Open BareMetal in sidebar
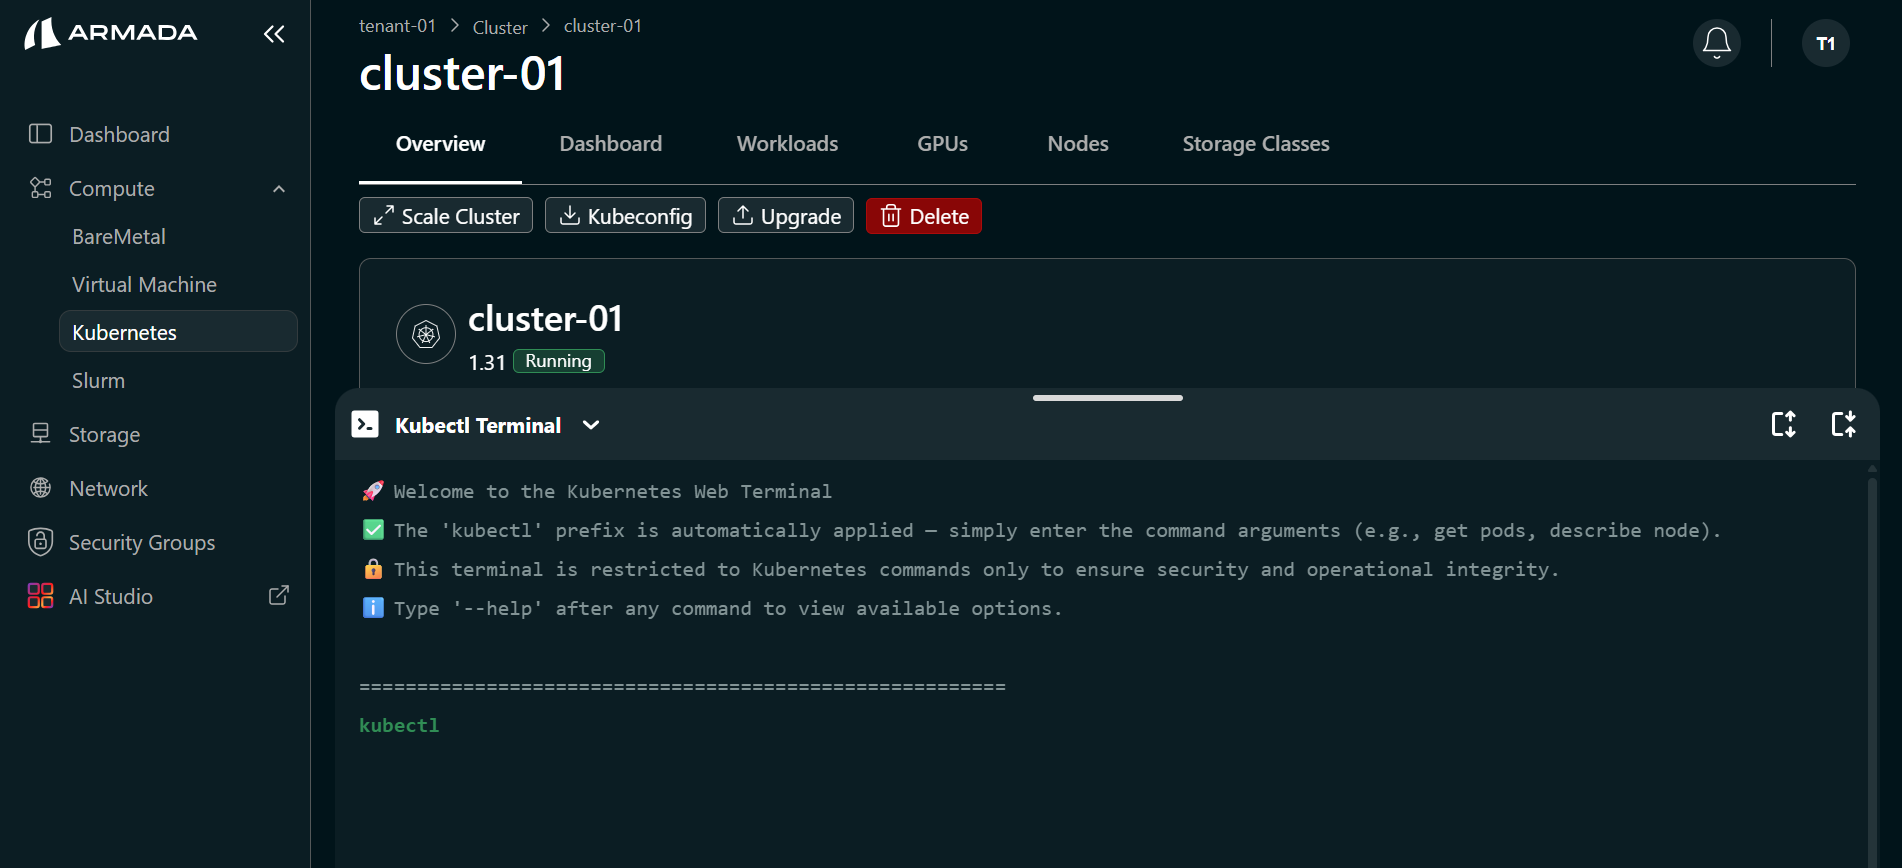The image size is (1902, 868). 119,237
